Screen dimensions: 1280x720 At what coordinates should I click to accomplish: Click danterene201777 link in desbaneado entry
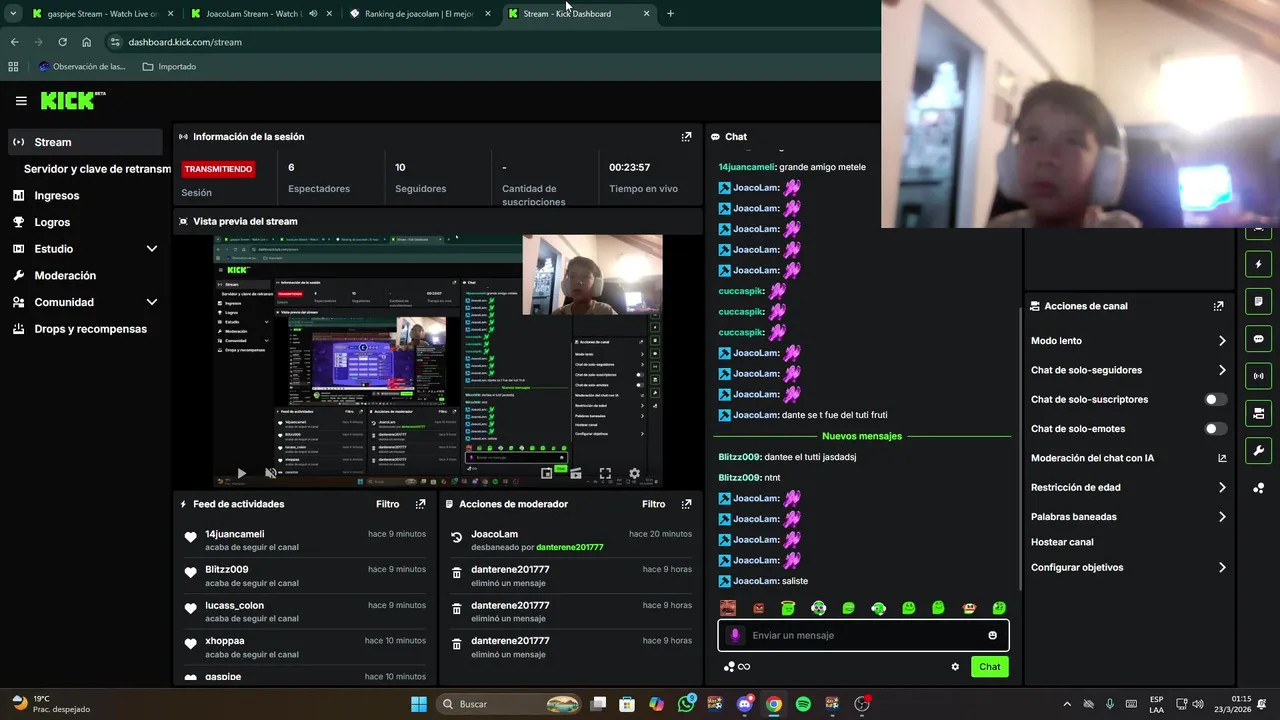[570, 547]
